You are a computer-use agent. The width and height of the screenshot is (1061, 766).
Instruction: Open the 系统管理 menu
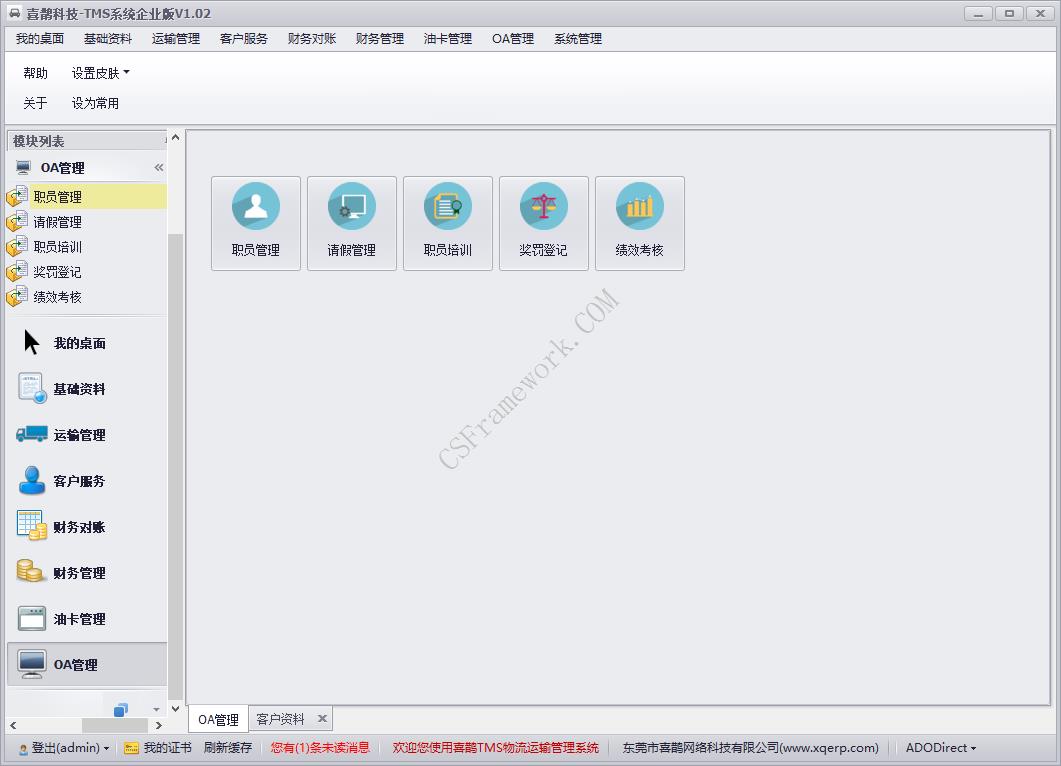click(577, 39)
